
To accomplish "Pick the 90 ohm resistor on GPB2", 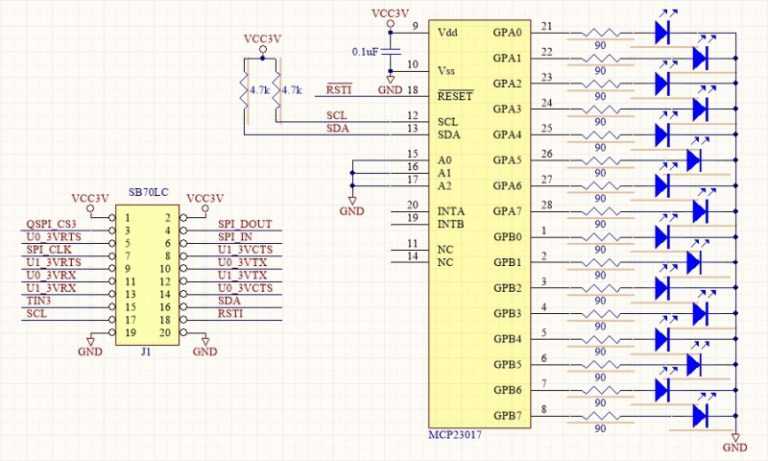I will (x=600, y=288).
